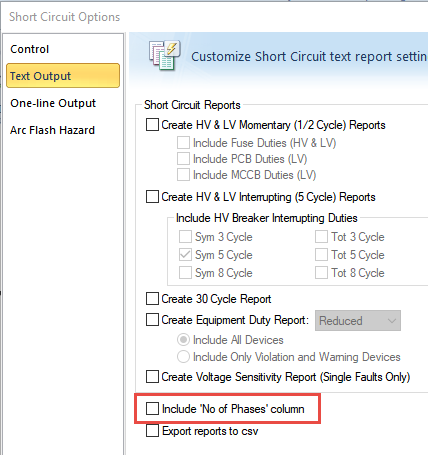Open the Arc Flash Hazard section
This screenshot has width=428, height=455.
click(52, 130)
